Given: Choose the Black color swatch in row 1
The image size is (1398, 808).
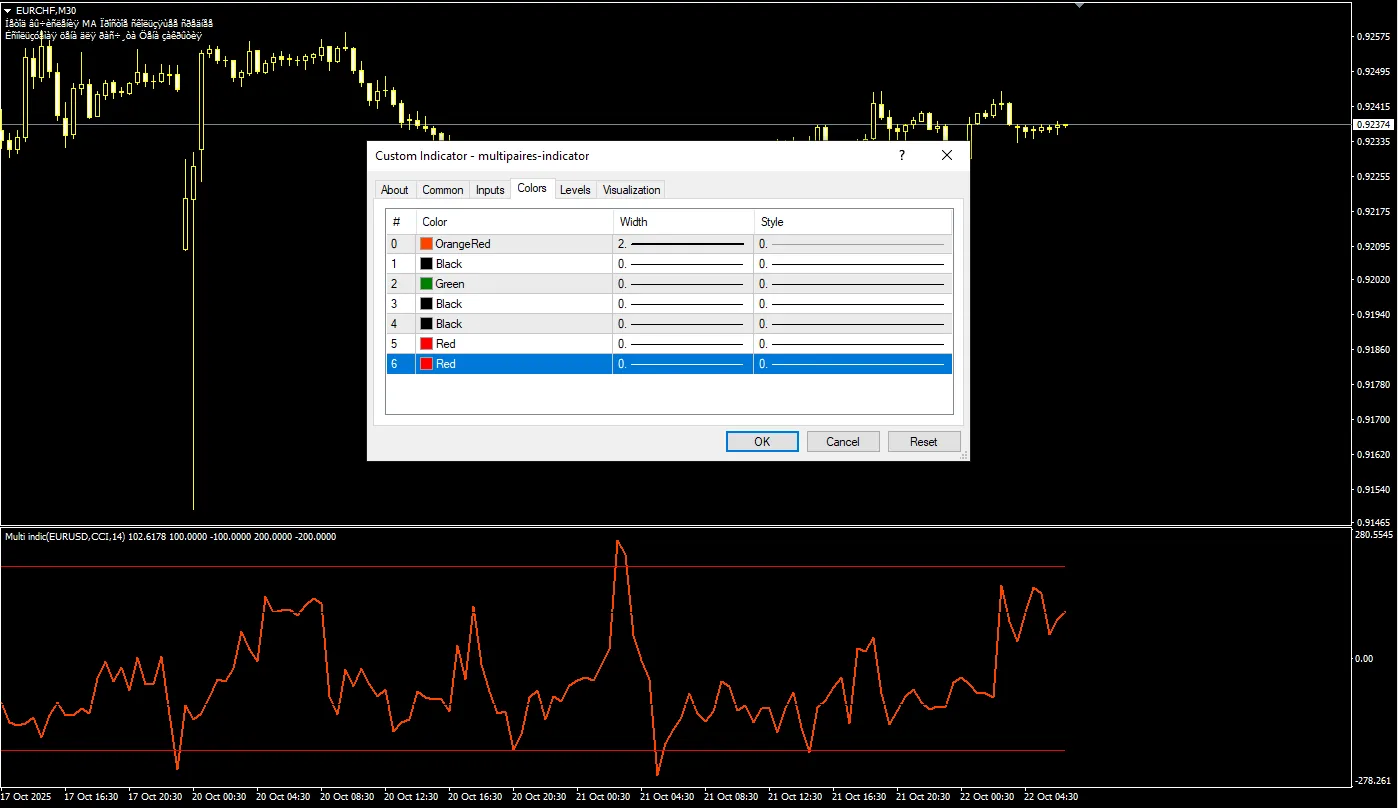Looking at the screenshot, I should click(427, 264).
